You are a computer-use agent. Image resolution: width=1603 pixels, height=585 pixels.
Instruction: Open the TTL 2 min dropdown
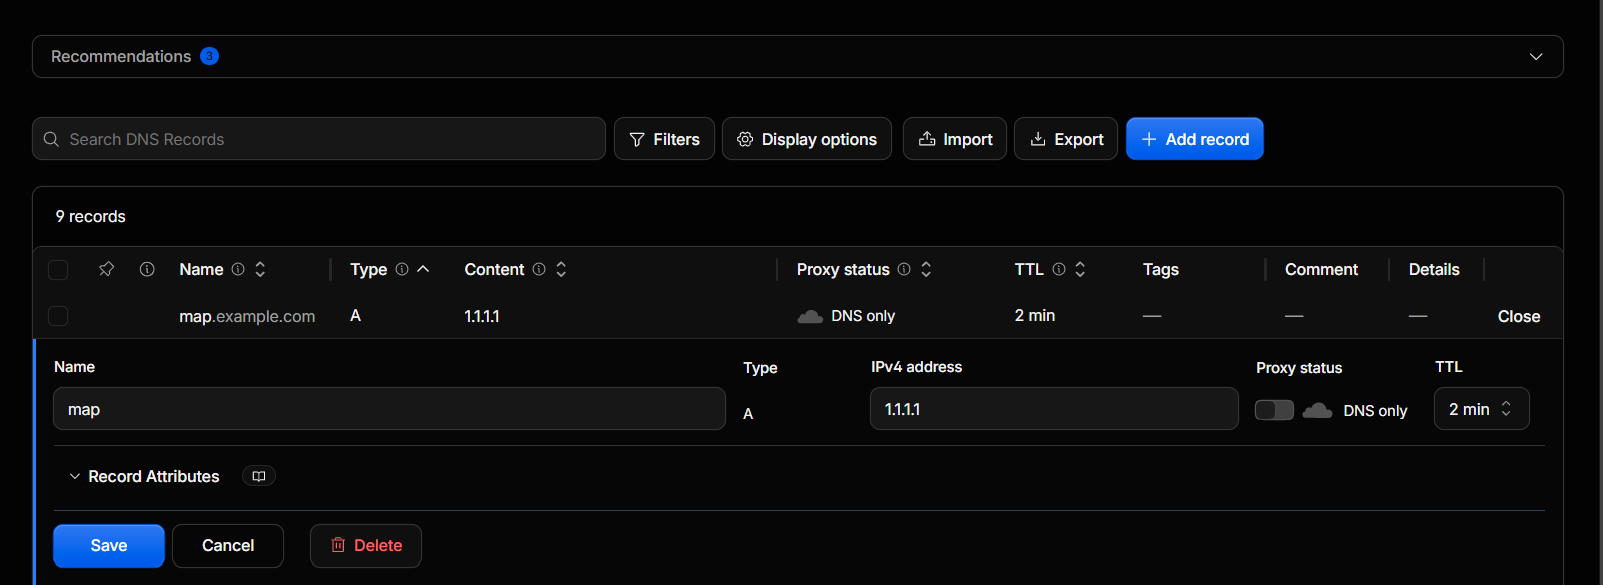(x=1481, y=409)
